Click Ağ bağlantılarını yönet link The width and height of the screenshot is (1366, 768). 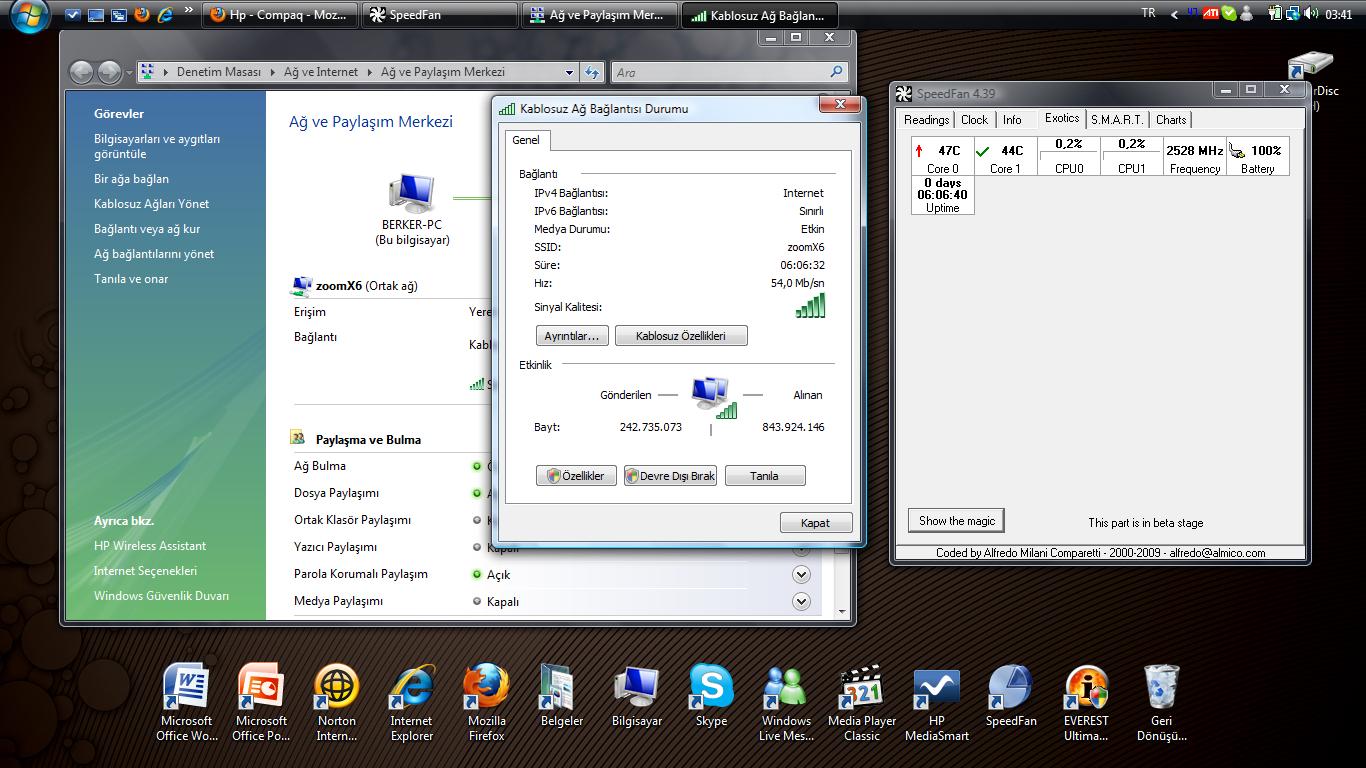[154, 254]
